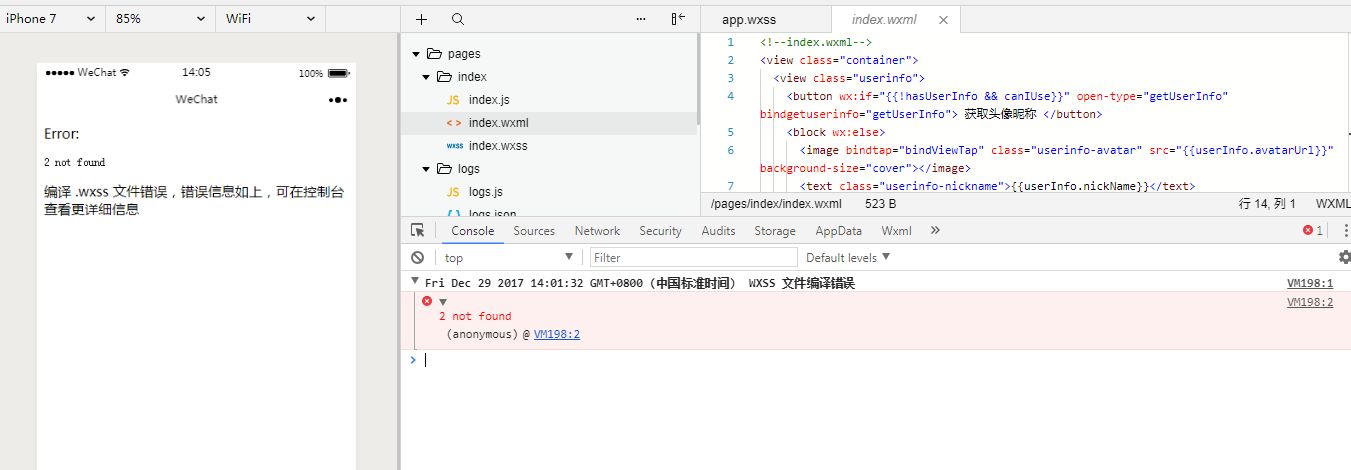Collapse the logs folder
The height and width of the screenshot is (470, 1351).
coord(427,169)
